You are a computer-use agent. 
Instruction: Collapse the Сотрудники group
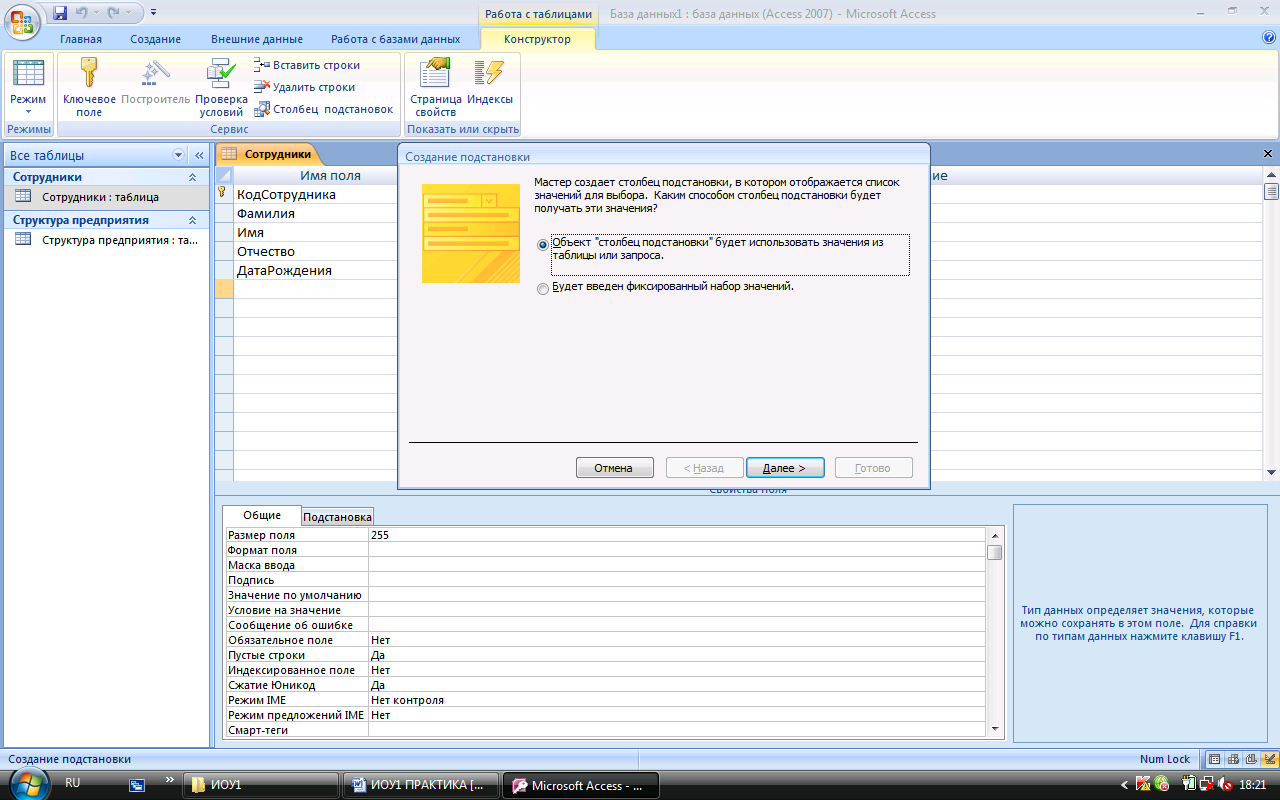193,177
